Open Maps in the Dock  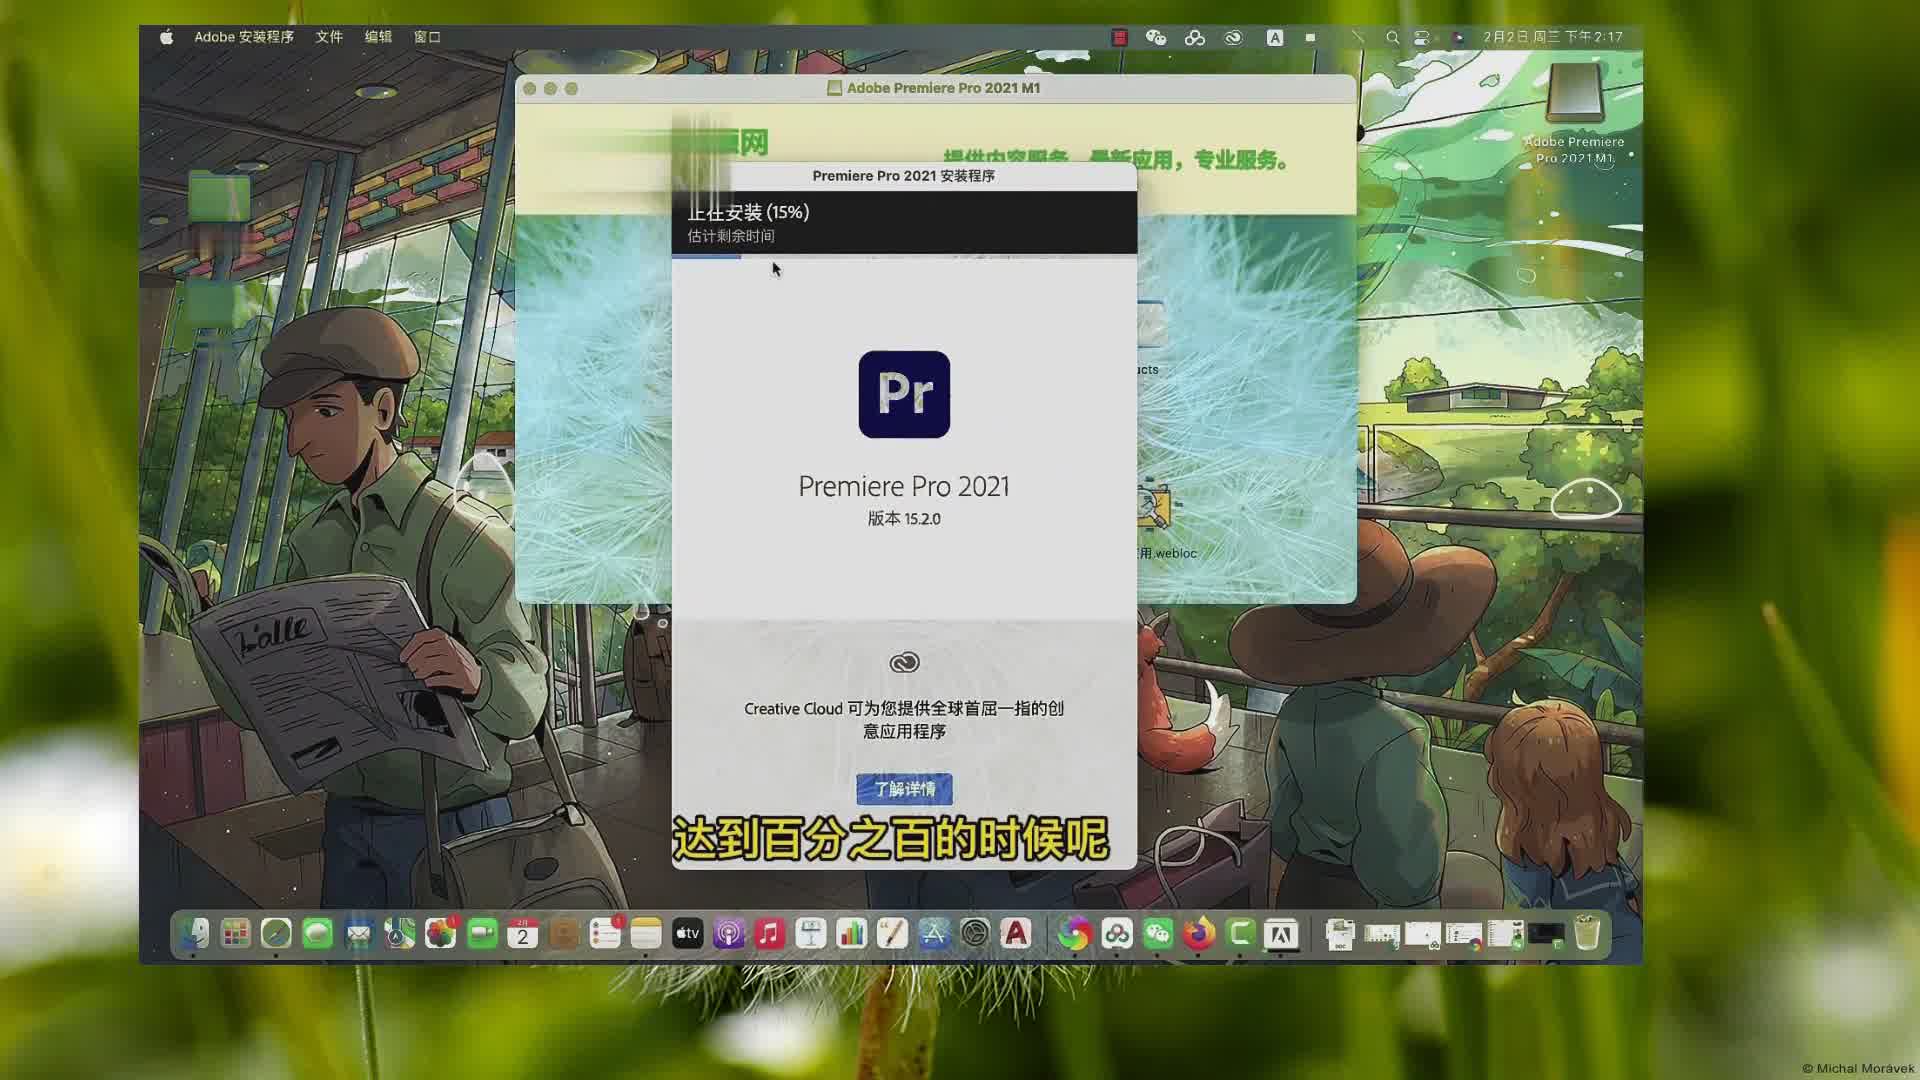point(399,934)
